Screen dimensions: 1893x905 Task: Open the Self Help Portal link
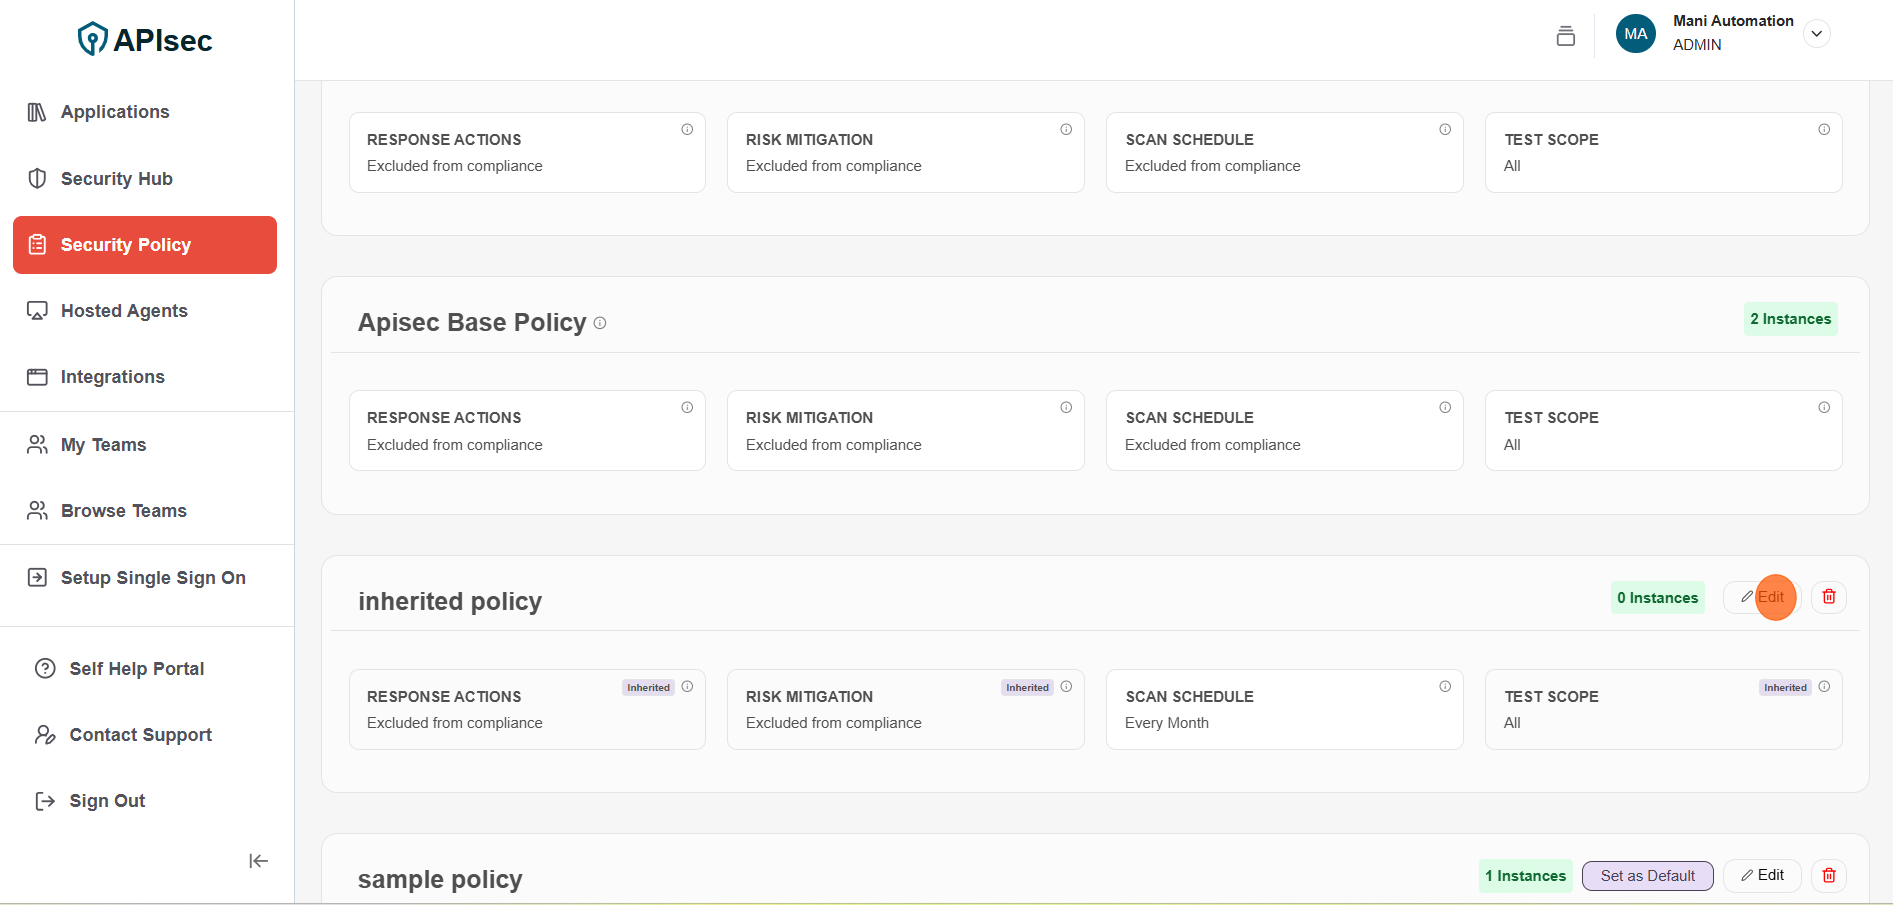coord(136,669)
